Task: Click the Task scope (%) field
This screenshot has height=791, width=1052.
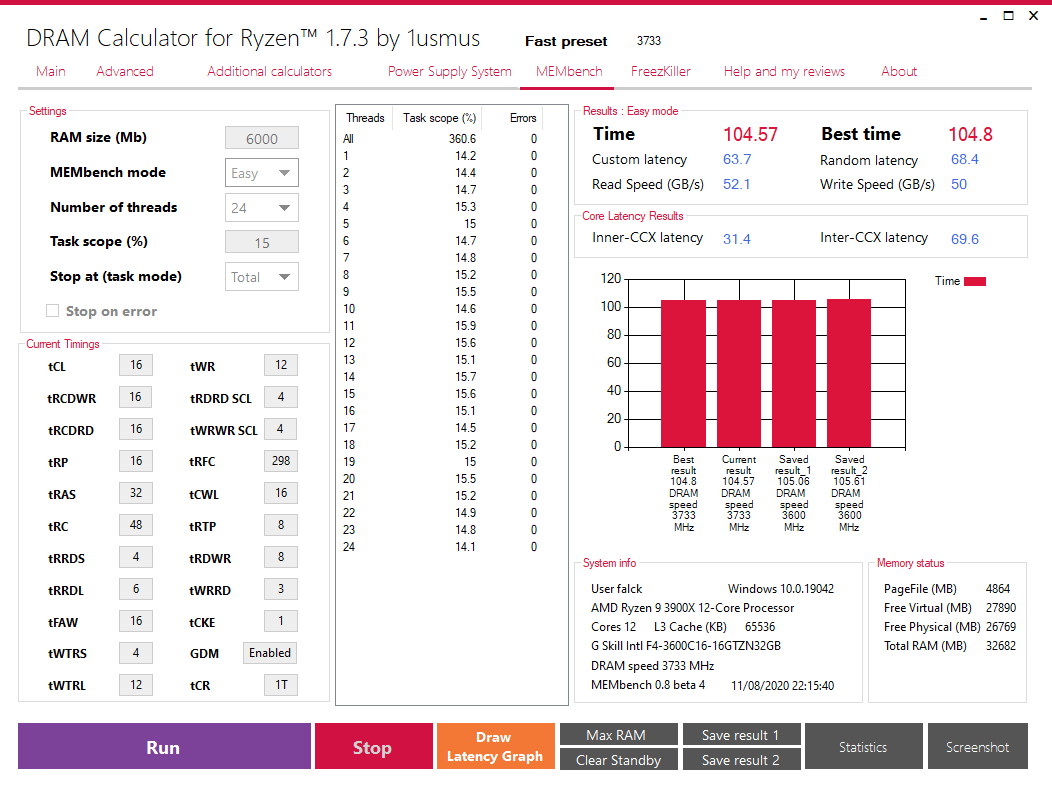Action: click(262, 242)
